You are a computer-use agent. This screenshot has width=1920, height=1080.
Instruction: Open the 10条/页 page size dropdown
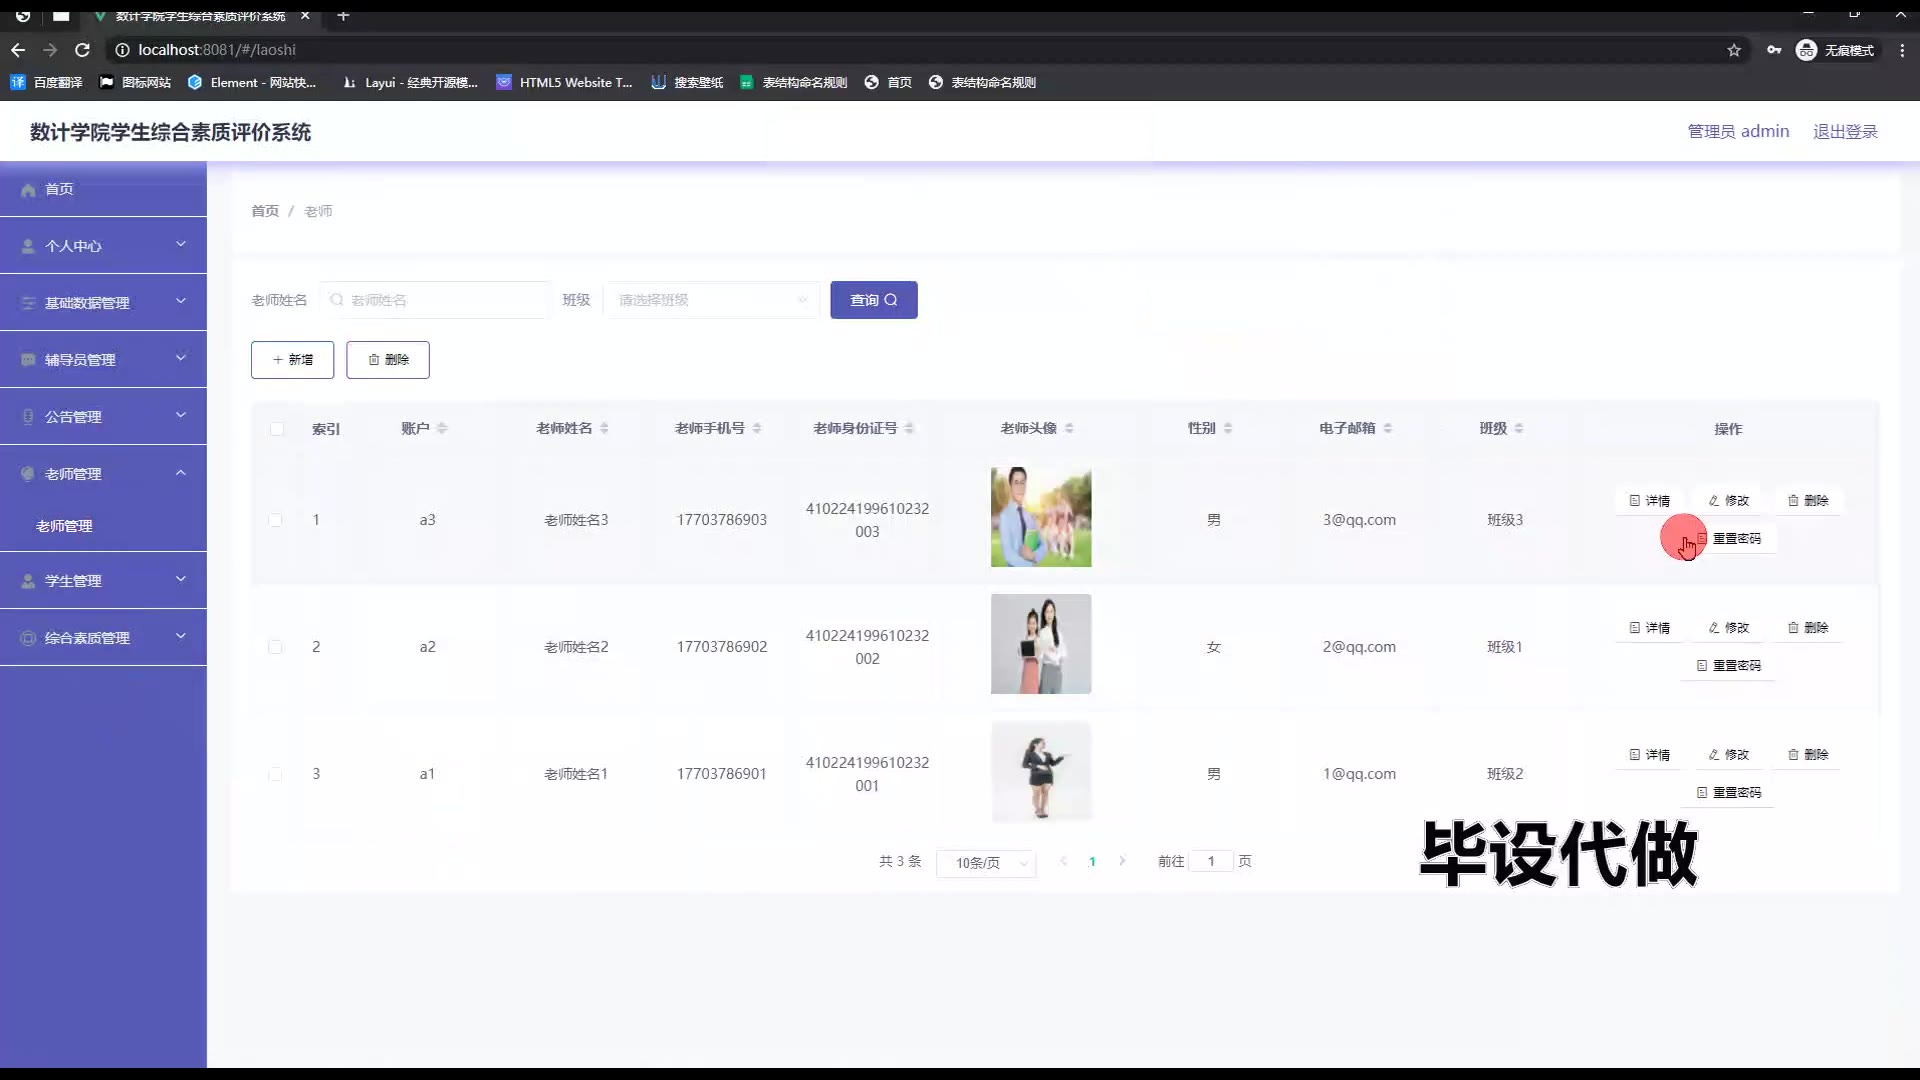coord(985,863)
